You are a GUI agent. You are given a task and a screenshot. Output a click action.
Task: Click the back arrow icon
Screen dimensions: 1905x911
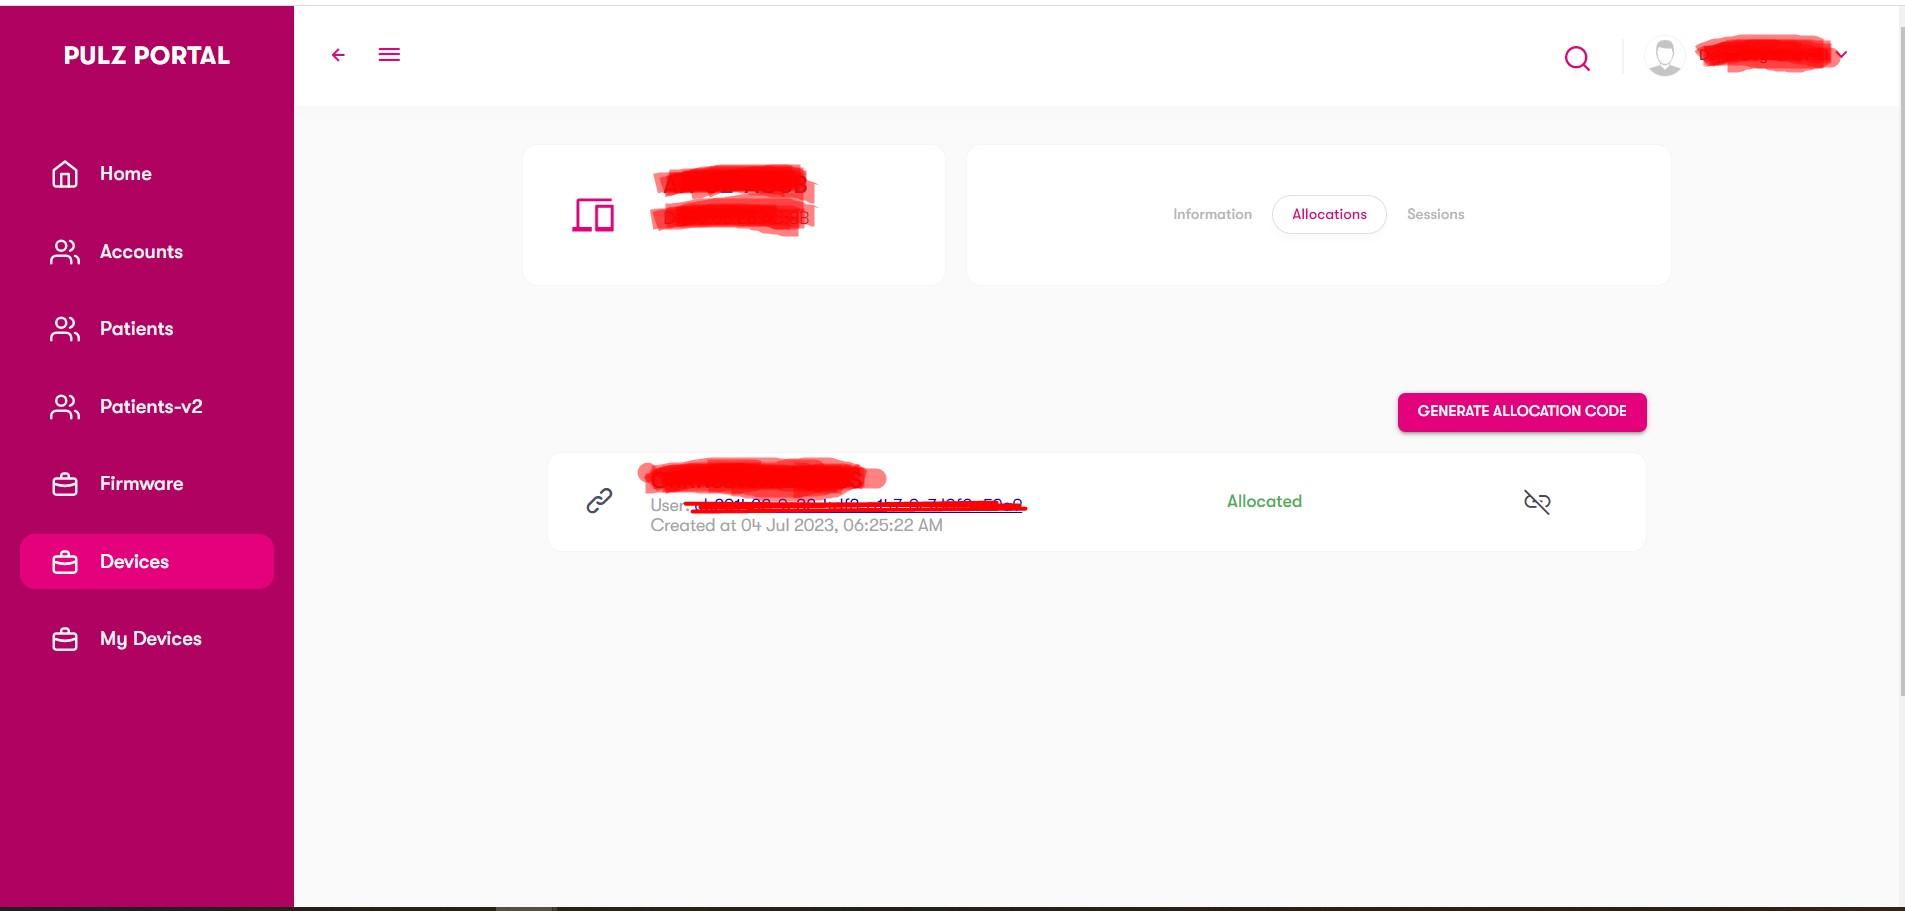tap(338, 55)
